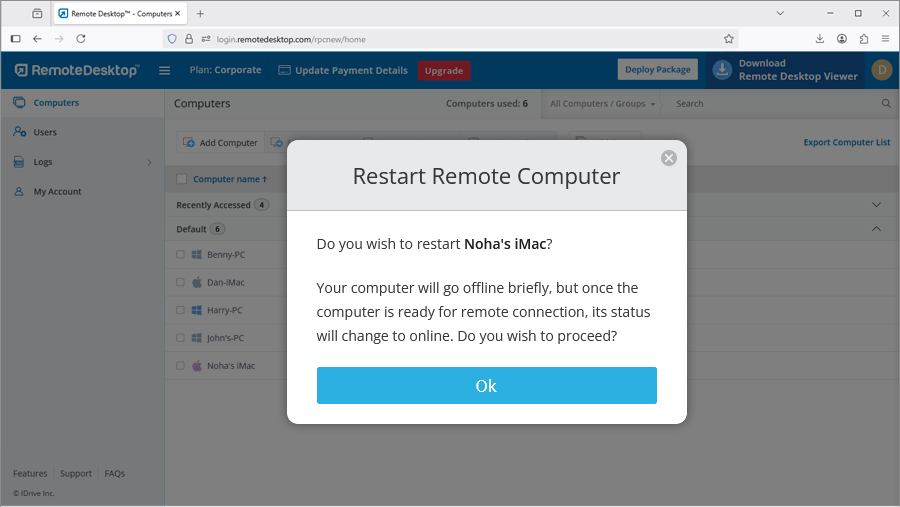This screenshot has height=507, width=900.
Task: Go to My Account section
Action: click(57, 192)
